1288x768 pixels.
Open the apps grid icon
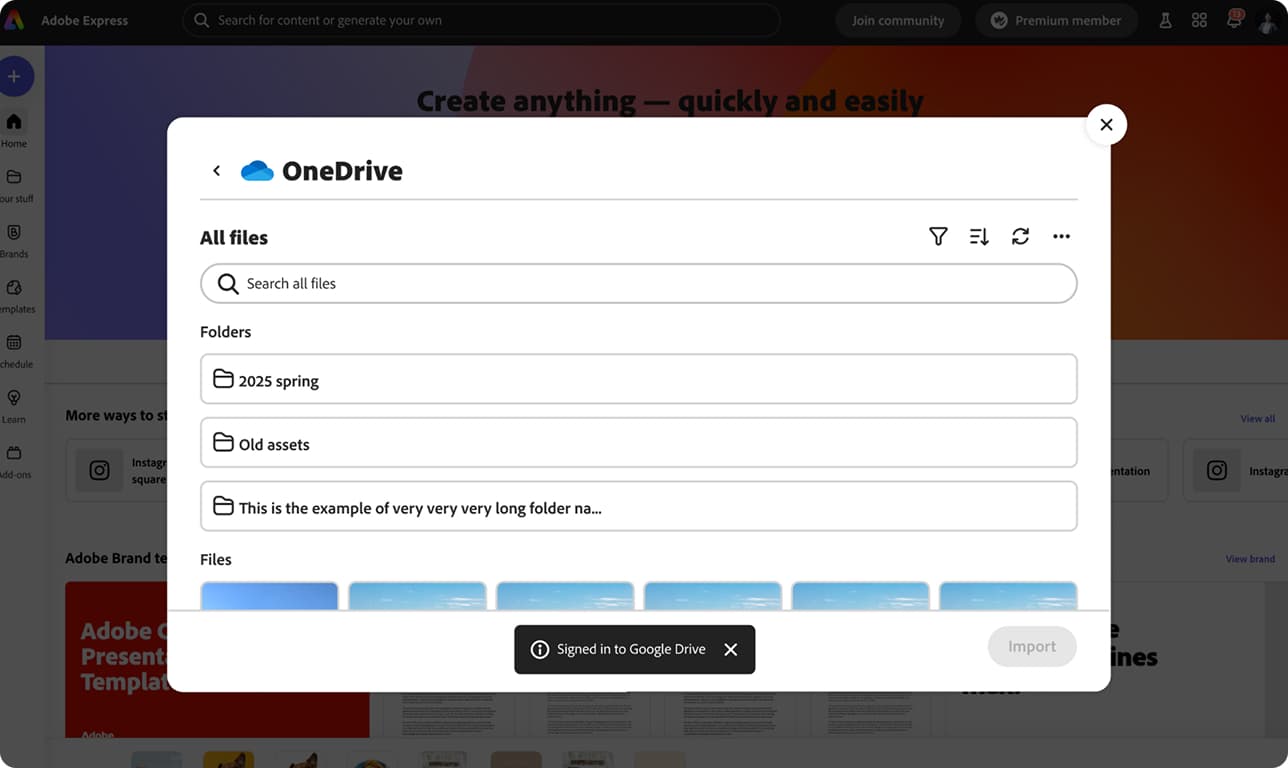(1199, 20)
